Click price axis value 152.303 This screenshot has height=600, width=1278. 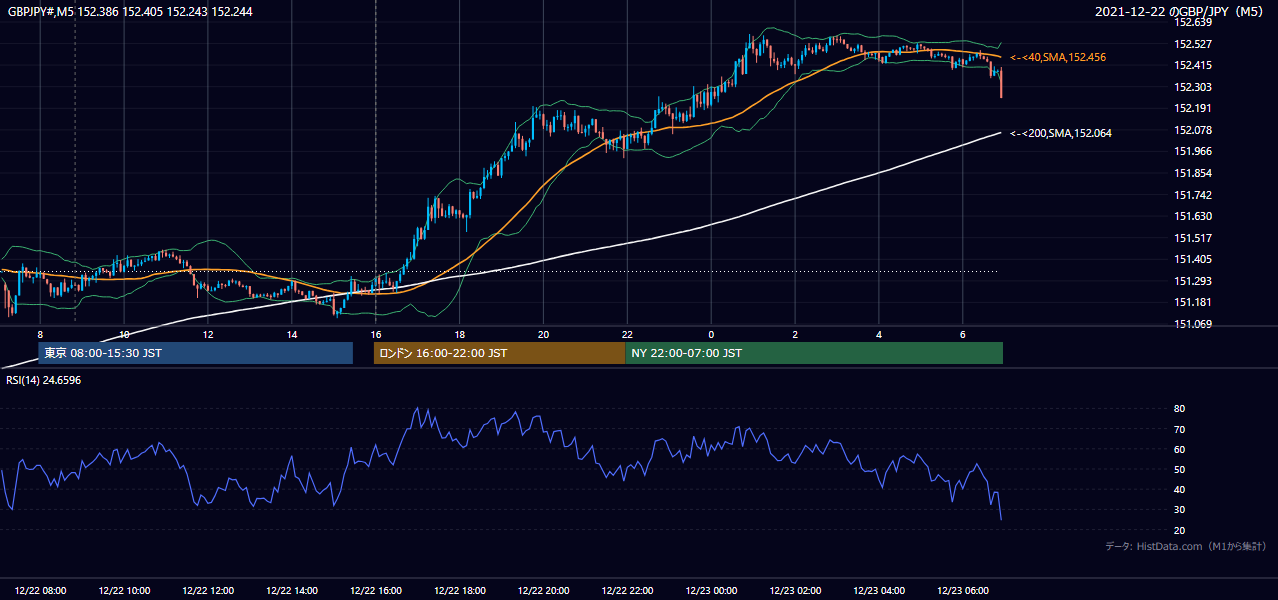1192,87
